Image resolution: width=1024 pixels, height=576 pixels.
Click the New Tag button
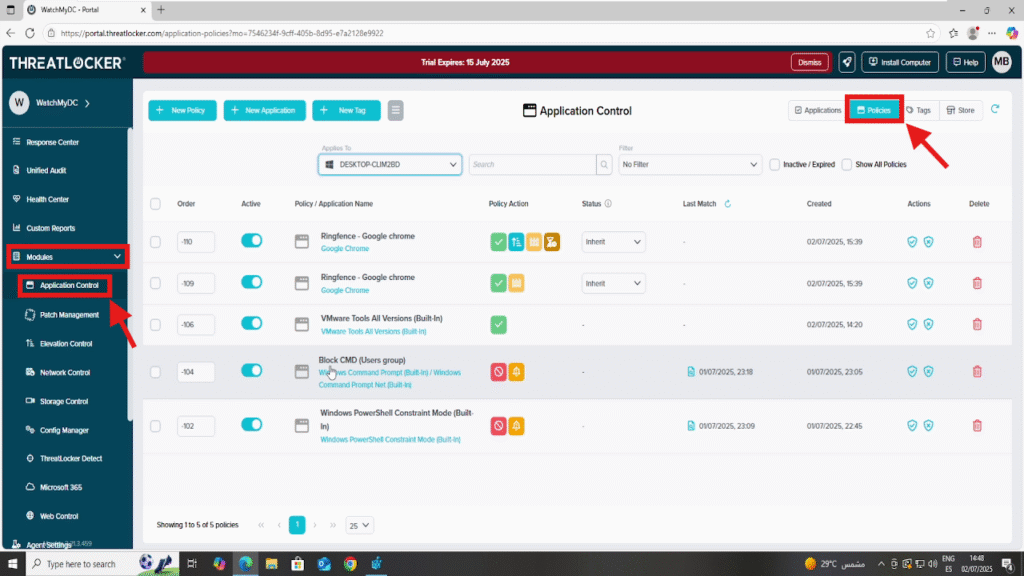click(x=346, y=110)
